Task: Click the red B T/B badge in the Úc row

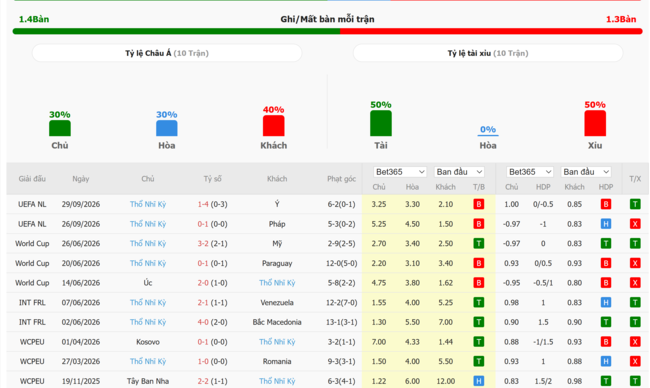Action: (479, 283)
